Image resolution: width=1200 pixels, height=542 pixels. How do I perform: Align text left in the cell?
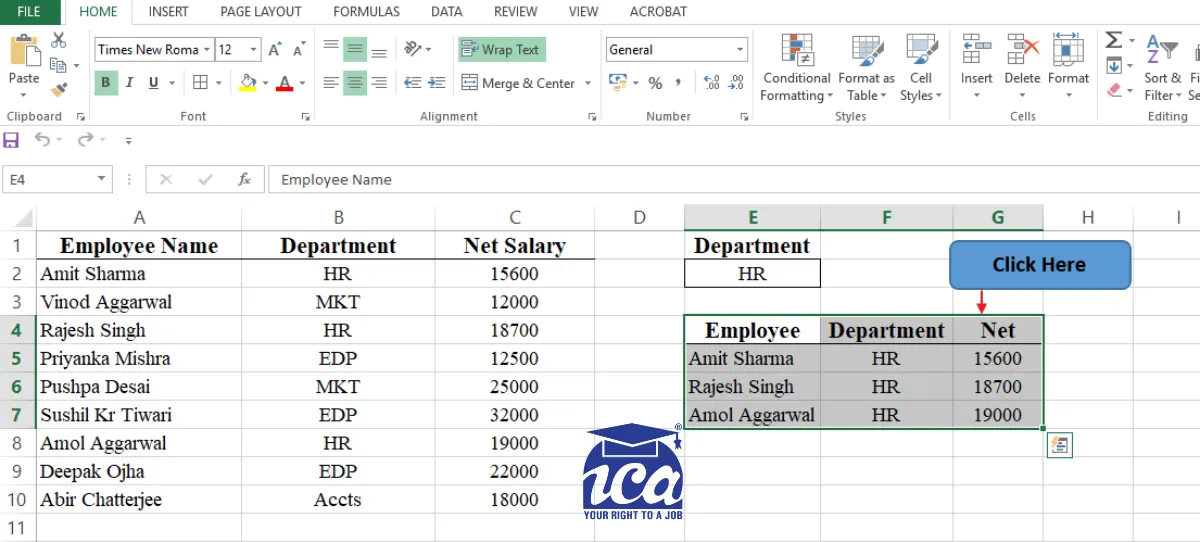click(x=331, y=83)
